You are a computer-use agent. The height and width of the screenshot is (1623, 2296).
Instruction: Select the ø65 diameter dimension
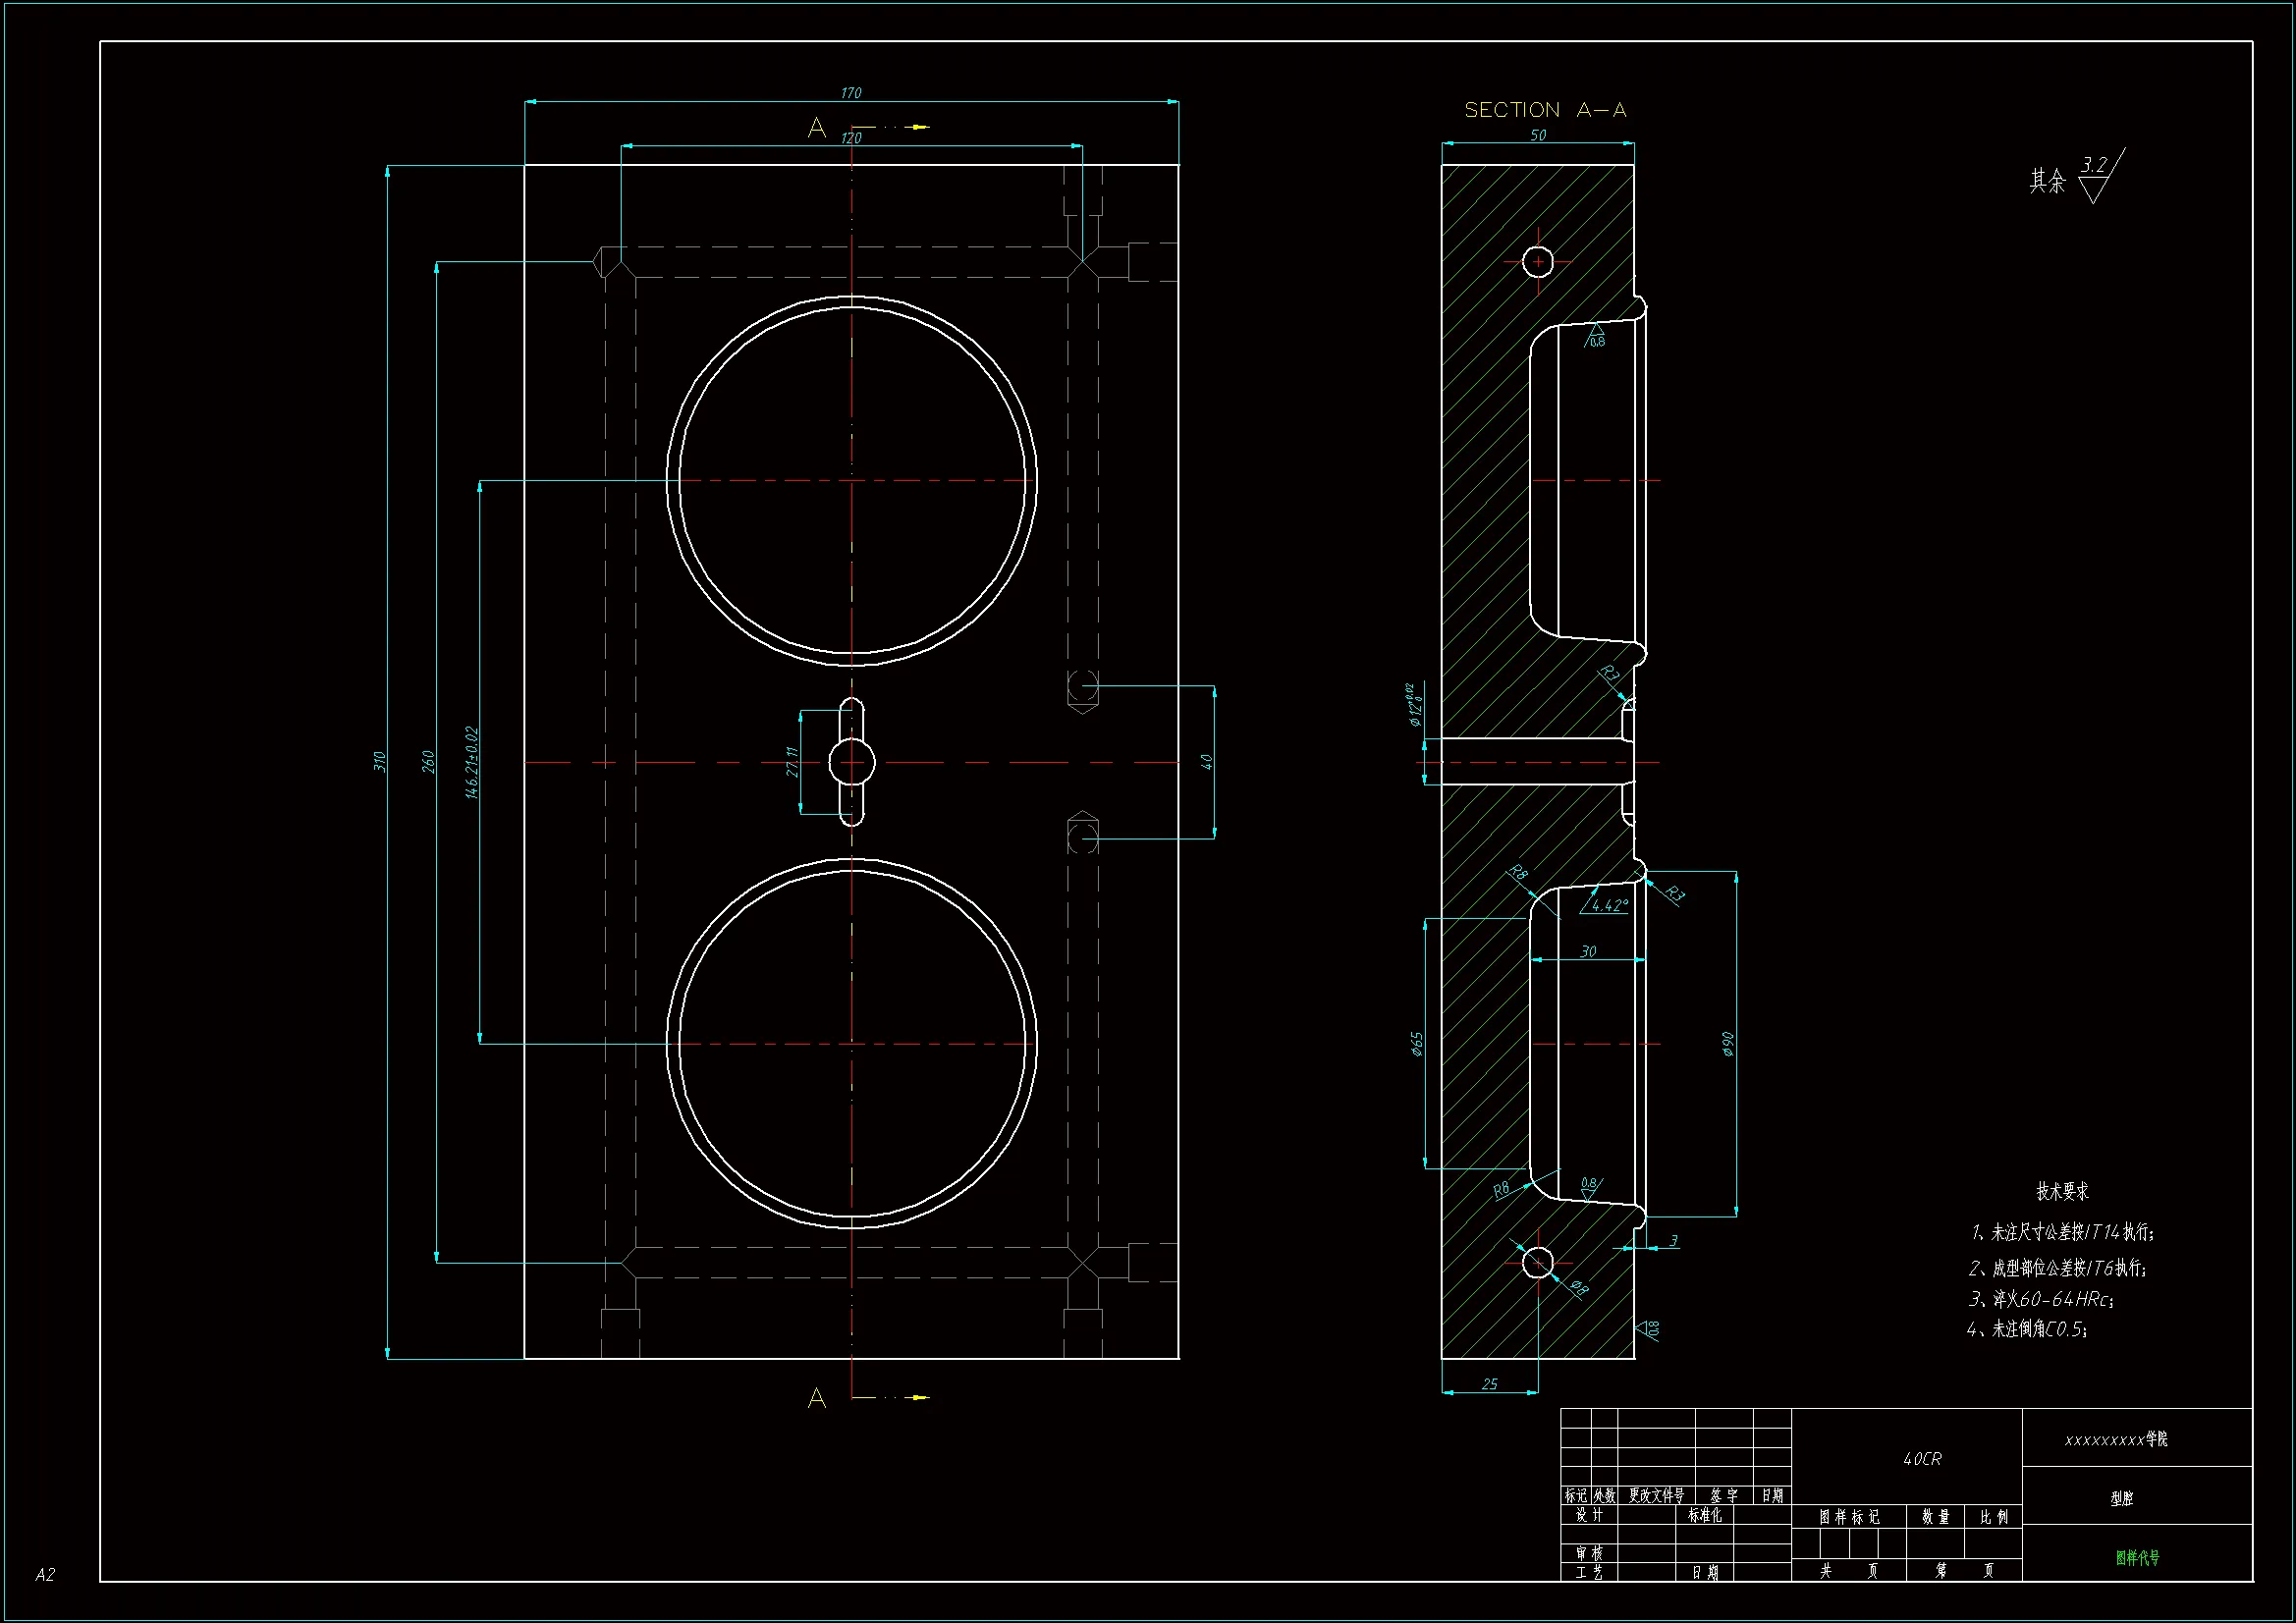(1416, 1044)
